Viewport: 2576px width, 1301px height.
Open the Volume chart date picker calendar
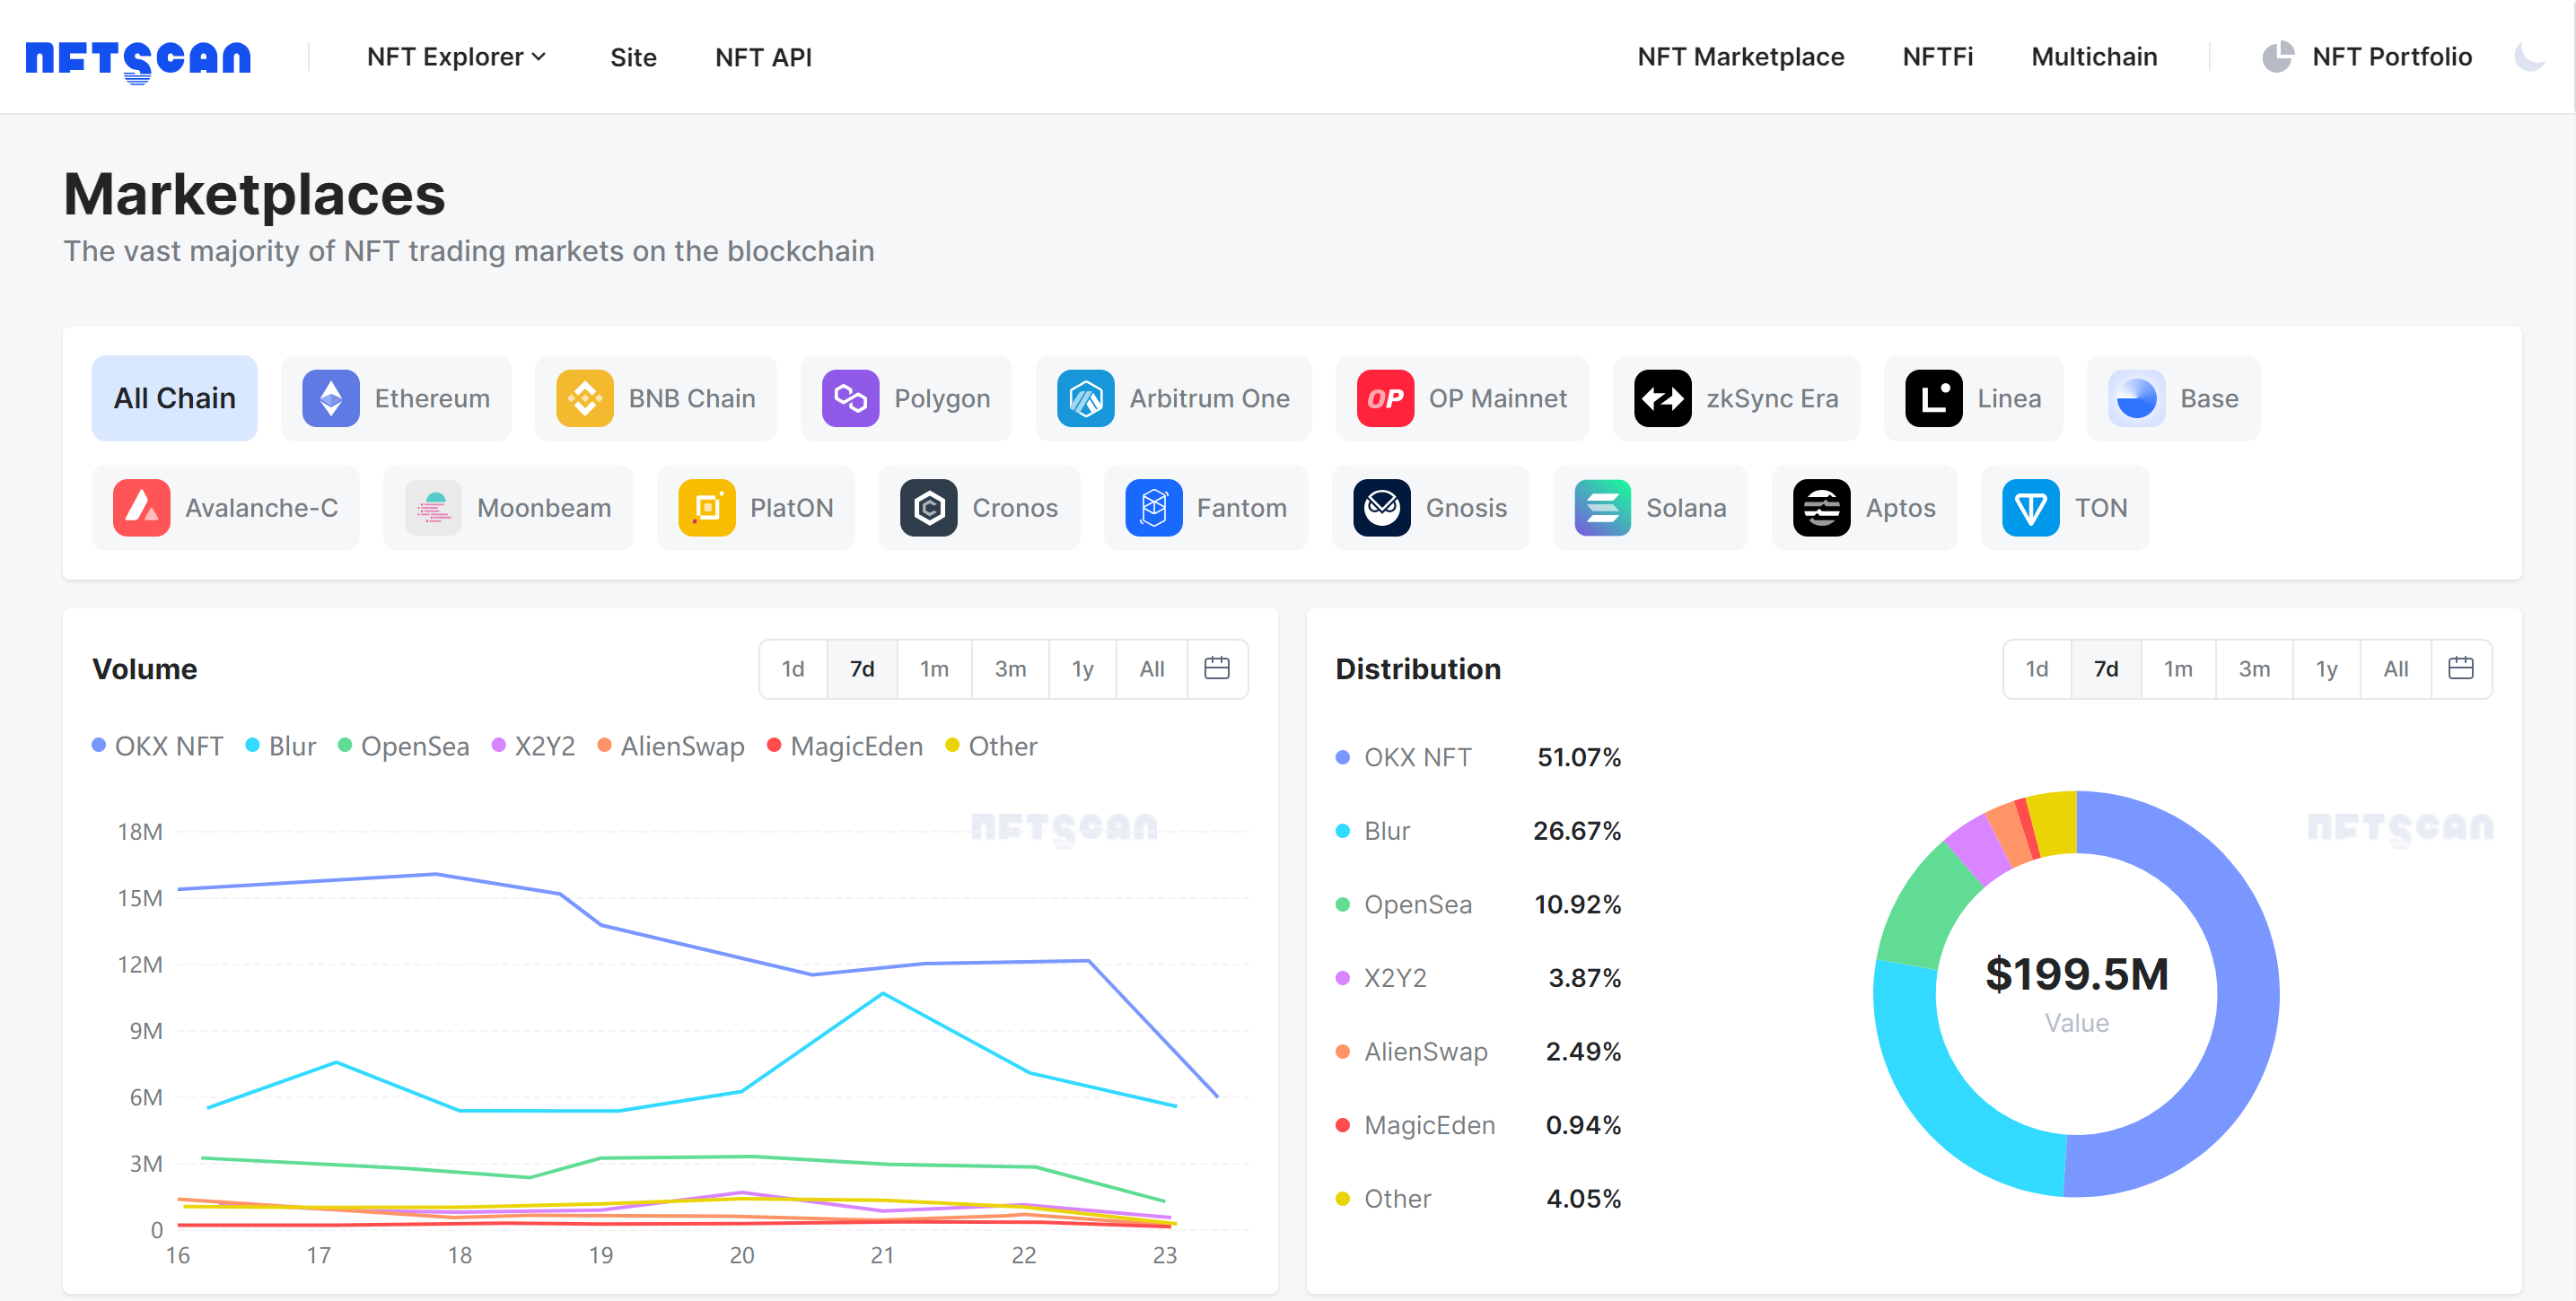coord(1218,668)
